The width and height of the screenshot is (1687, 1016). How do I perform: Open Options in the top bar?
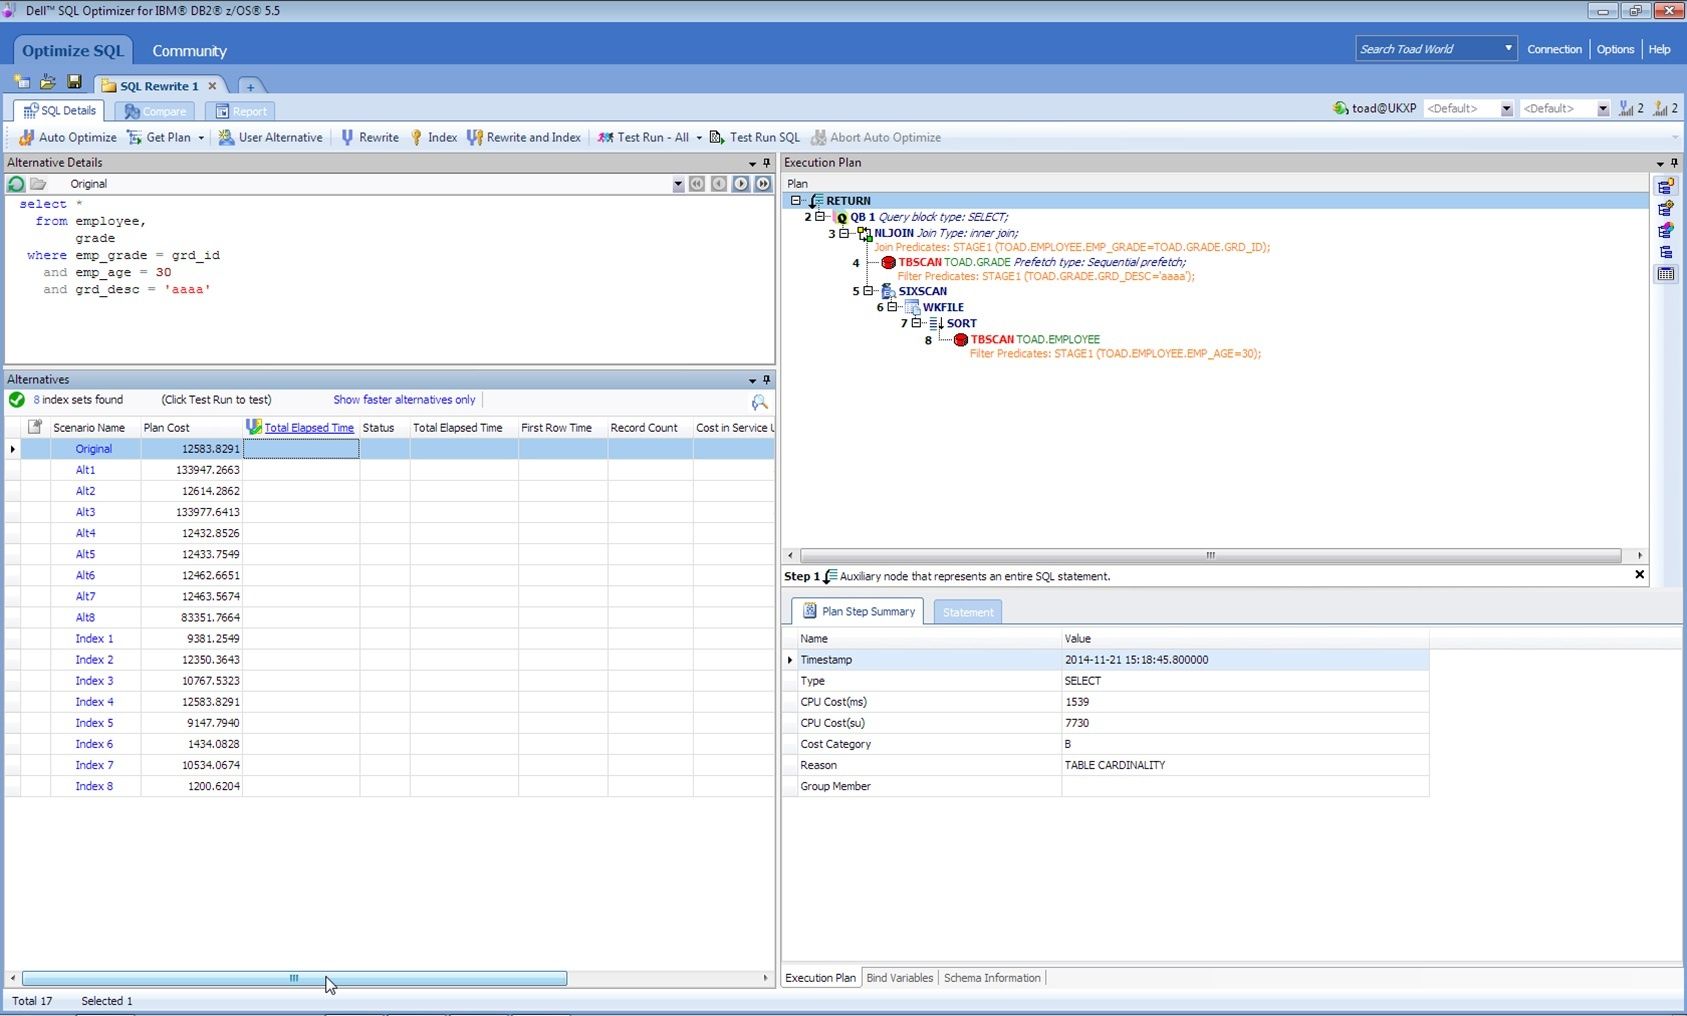pyautogui.click(x=1615, y=49)
